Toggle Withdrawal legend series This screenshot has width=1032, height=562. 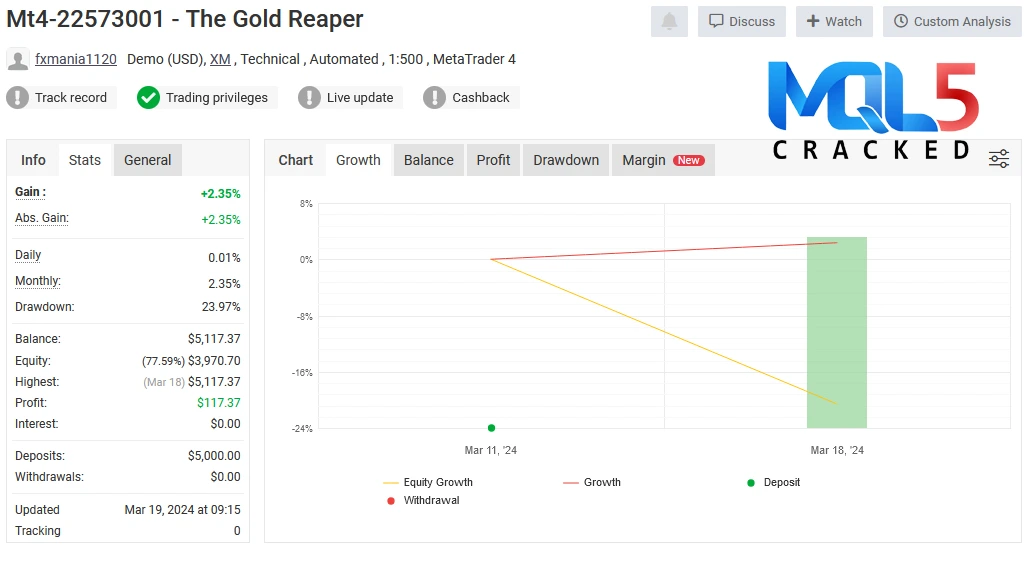[x=423, y=500]
